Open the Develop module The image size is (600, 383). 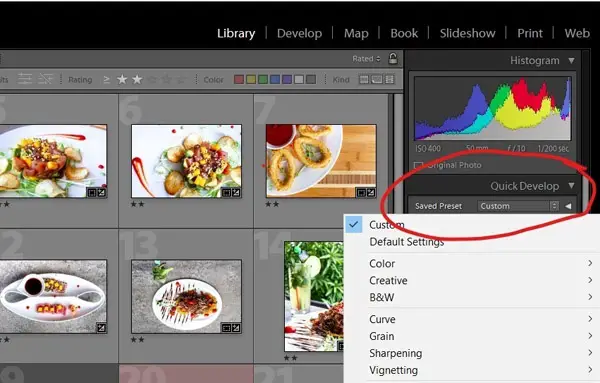point(299,33)
